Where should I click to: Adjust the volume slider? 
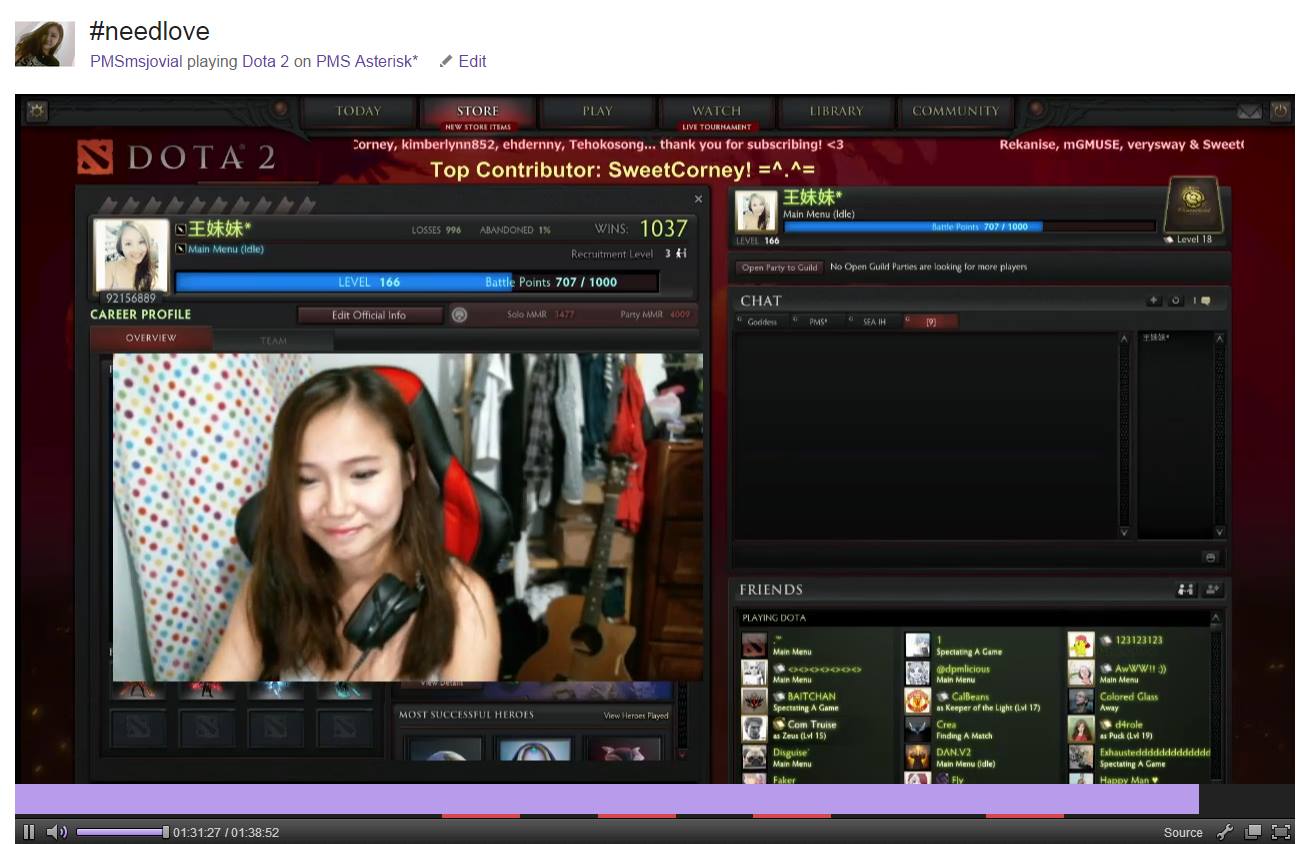click(122, 832)
